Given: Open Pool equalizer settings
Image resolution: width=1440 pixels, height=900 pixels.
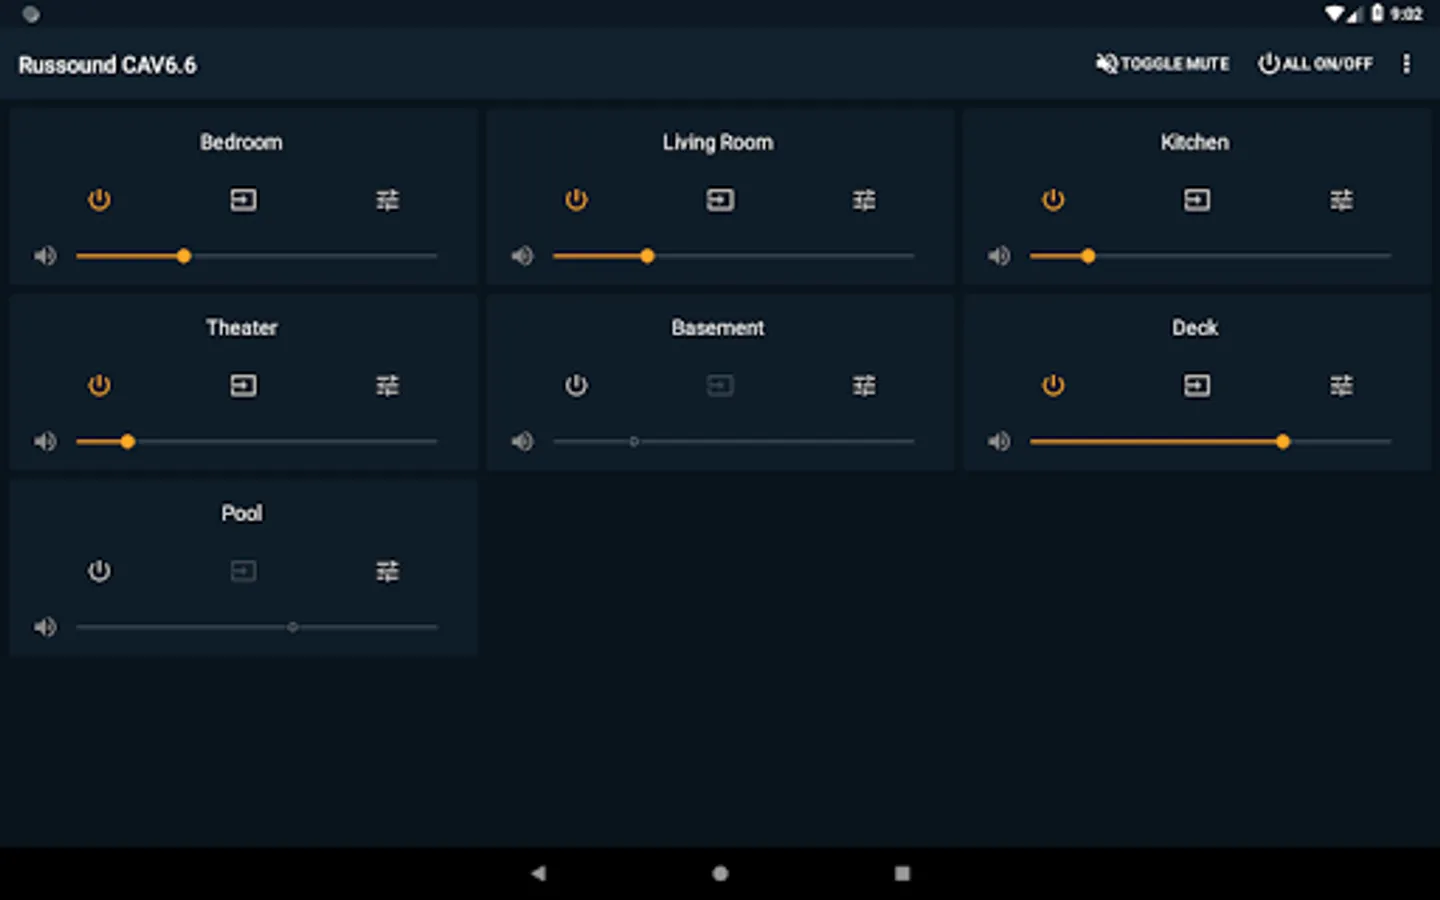Looking at the screenshot, I should [387, 571].
